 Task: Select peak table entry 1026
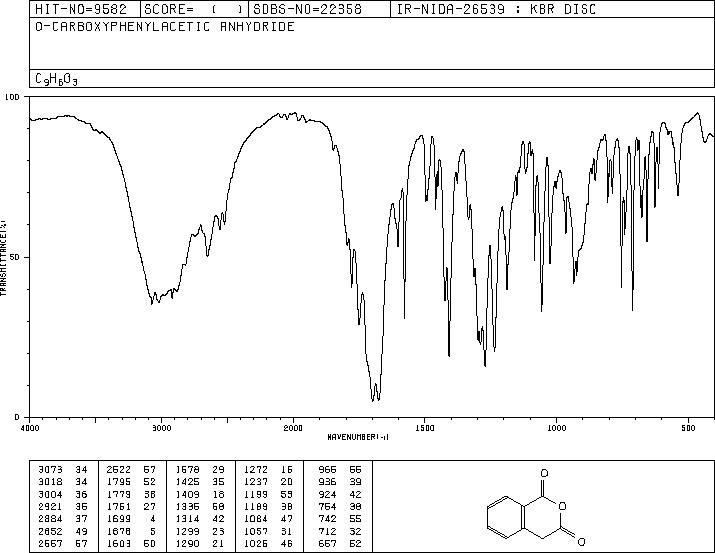(x=256, y=544)
